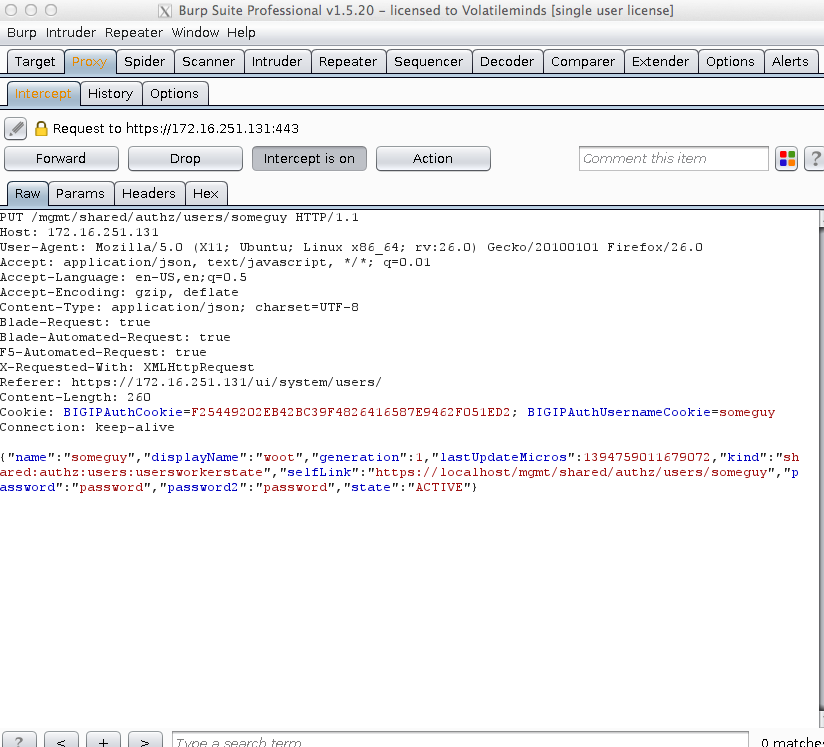Open the Action dropdown button
The width and height of the screenshot is (824, 747).
433,159
